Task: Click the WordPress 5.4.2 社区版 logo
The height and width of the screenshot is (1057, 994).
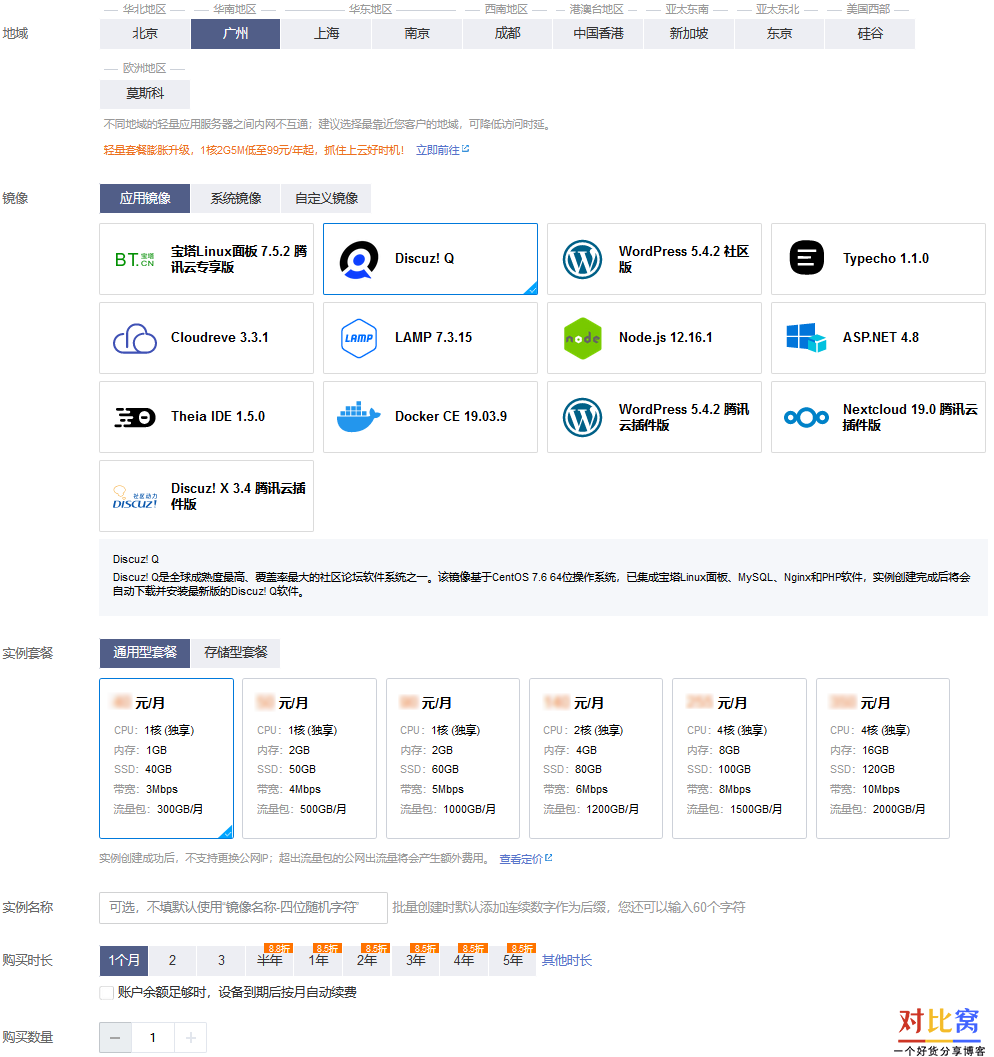Action: tap(583, 260)
